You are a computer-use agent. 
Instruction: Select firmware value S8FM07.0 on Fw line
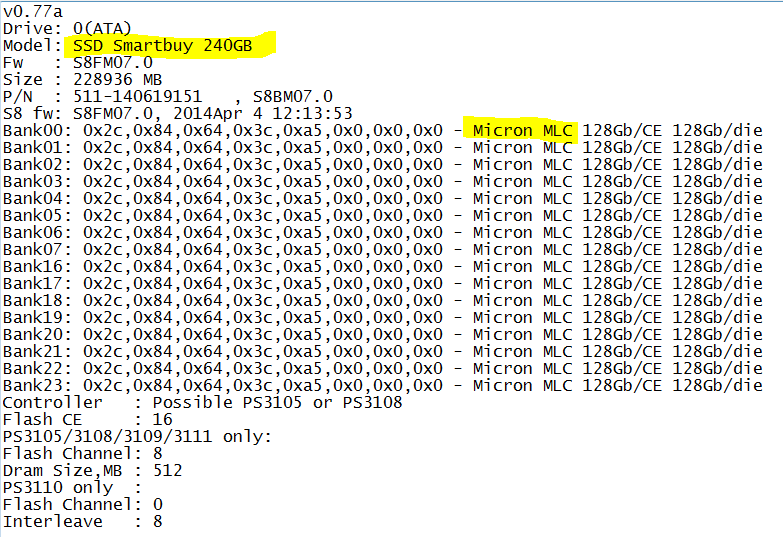pos(113,62)
